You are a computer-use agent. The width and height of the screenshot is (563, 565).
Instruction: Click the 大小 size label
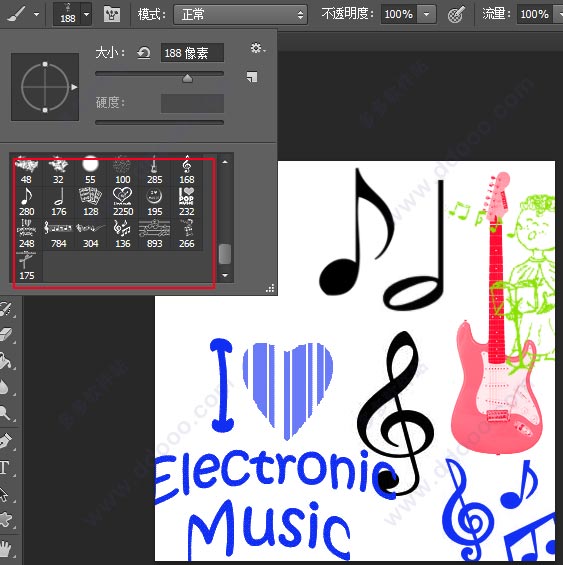pyautogui.click(x=110, y=53)
